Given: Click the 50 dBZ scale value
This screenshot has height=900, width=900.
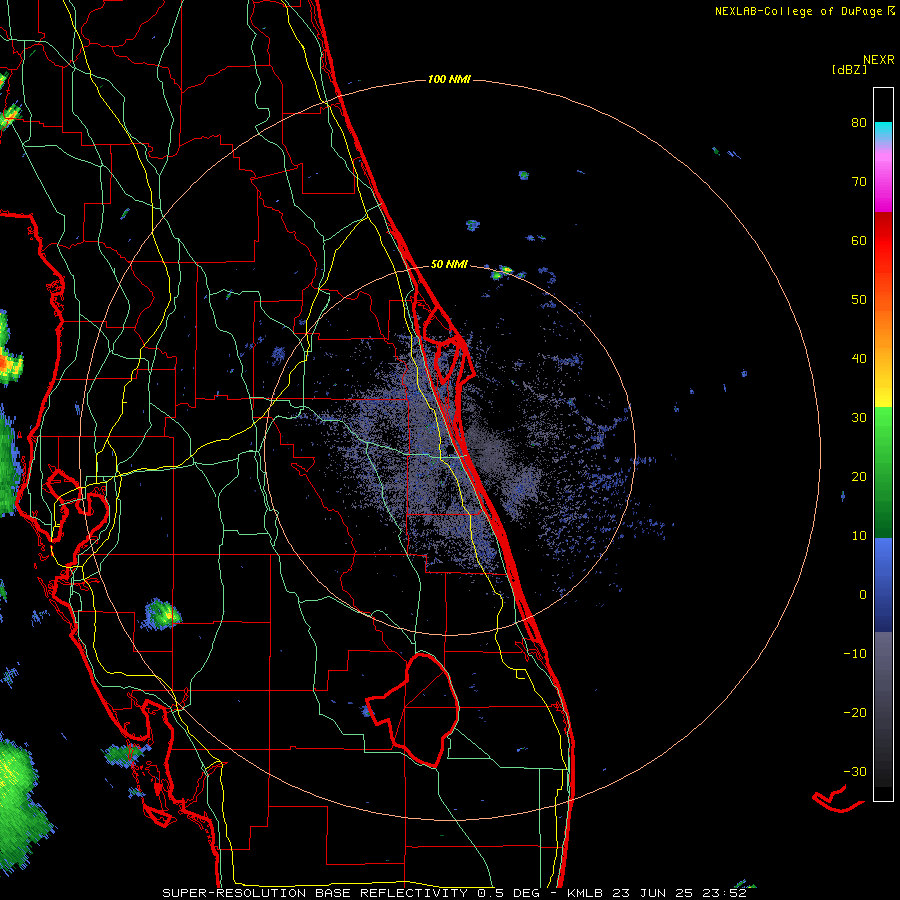Looking at the screenshot, I should click(x=859, y=300).
